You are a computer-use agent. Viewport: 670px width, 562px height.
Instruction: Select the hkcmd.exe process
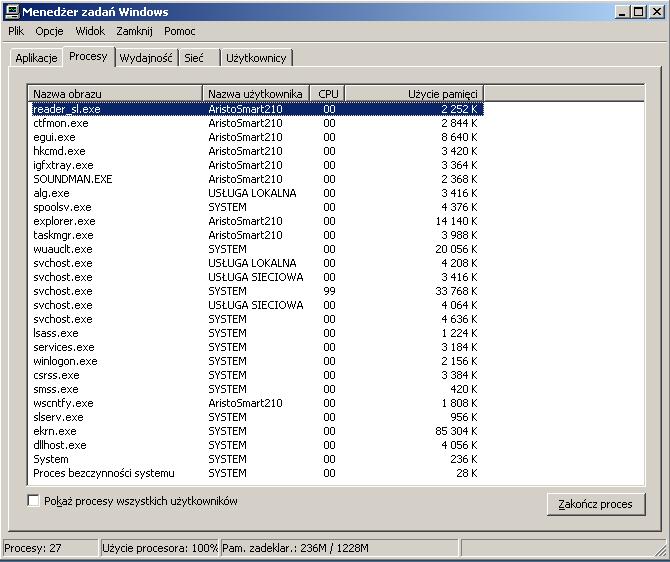258,151
